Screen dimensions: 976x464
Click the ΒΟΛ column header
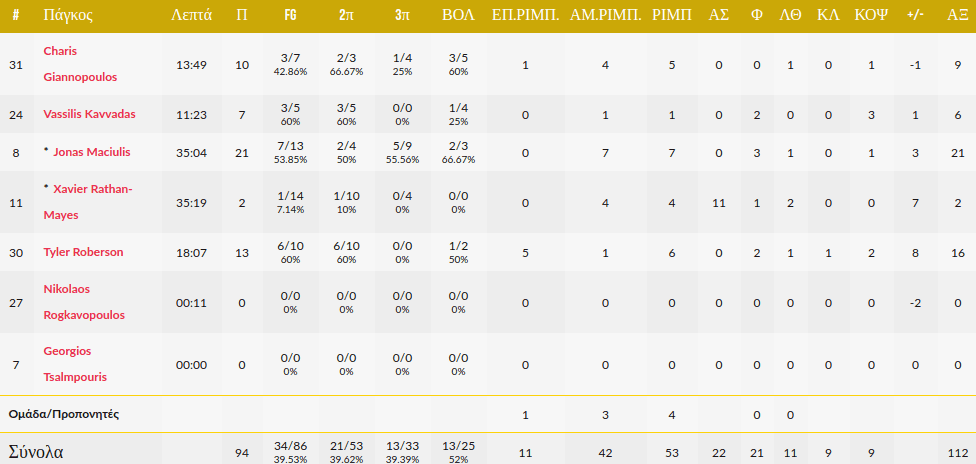click(459, 16)
